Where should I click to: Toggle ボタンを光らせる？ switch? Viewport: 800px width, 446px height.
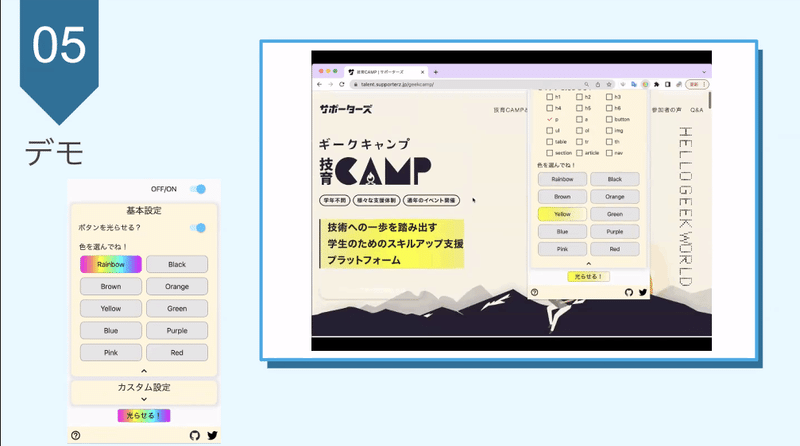[198, 228]
